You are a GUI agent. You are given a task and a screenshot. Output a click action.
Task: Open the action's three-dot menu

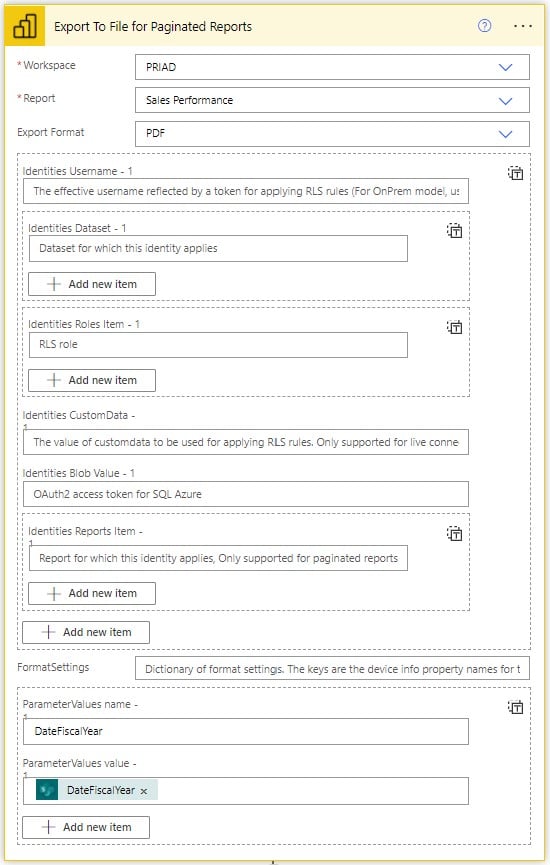tap(522, 26)
